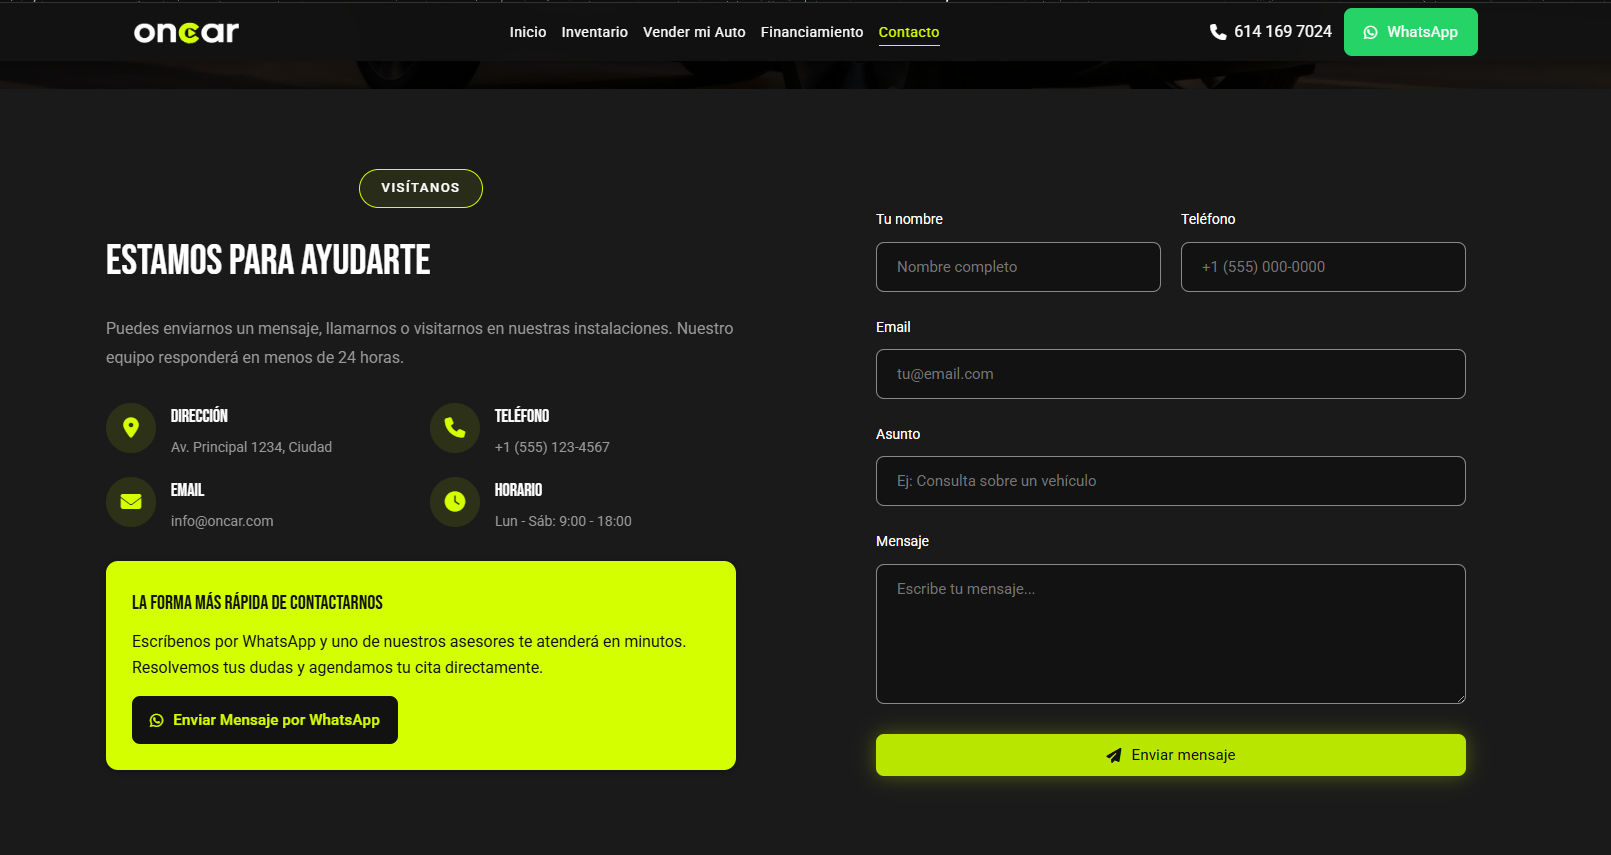
Task: Click WhatsApp icon in black message button
Action: (x=157, y=720)
